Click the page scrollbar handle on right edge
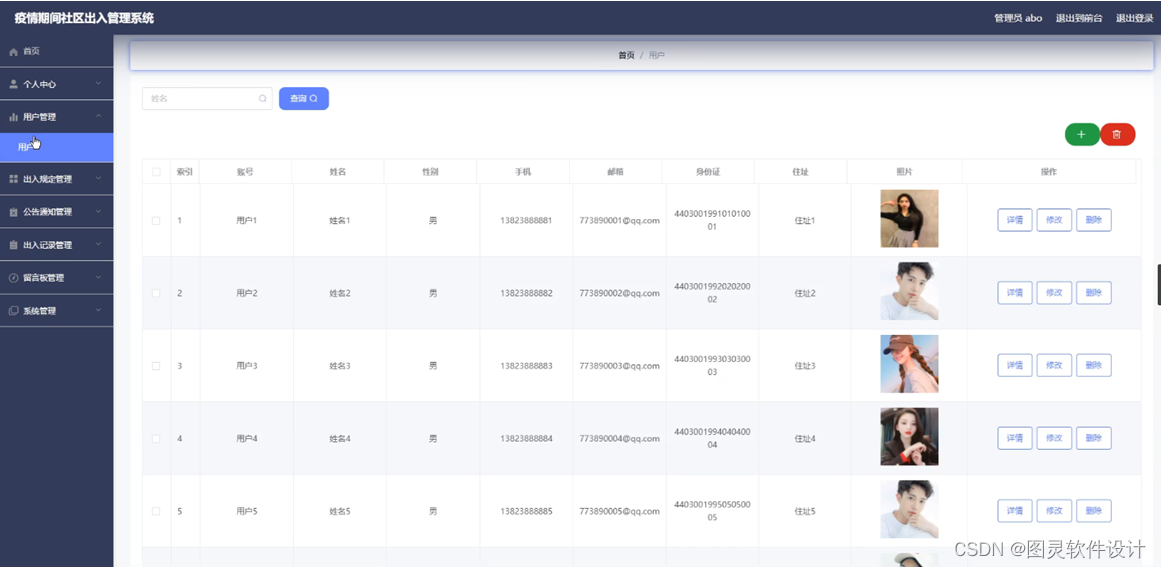The image size is (1161, 568). point(1159,284)
